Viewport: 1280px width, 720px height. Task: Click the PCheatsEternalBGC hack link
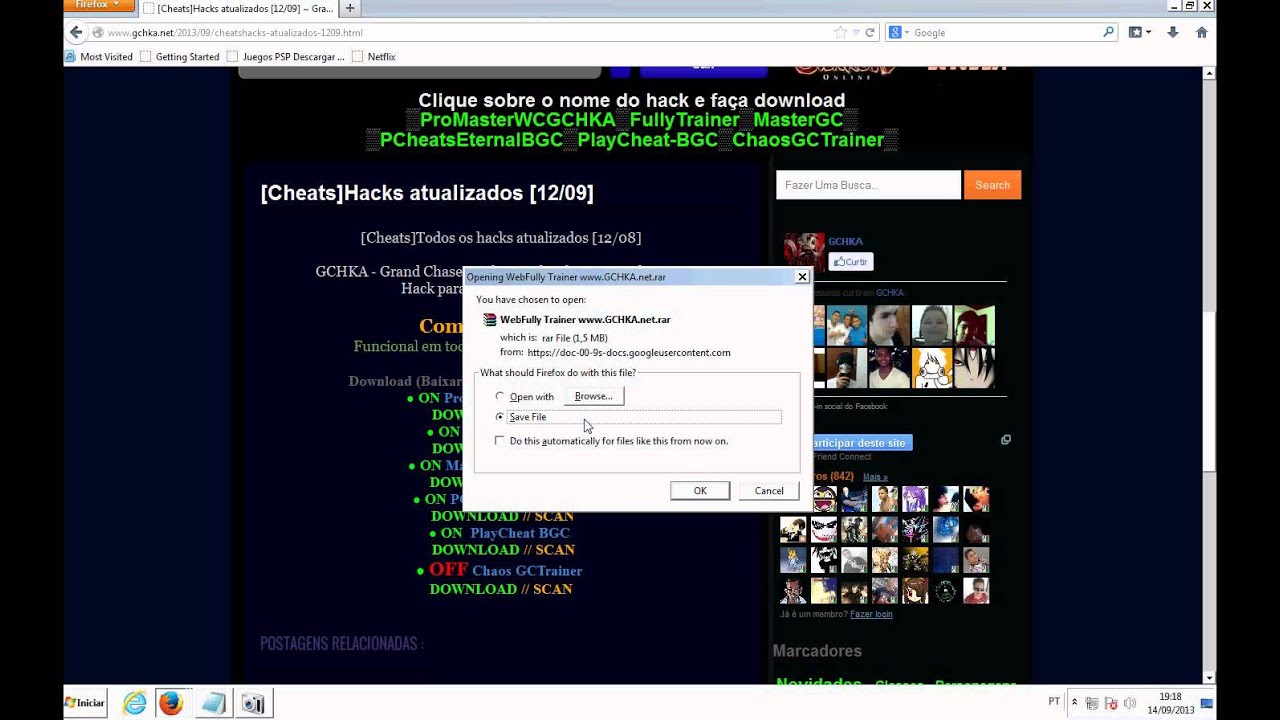tap(471, 140)
